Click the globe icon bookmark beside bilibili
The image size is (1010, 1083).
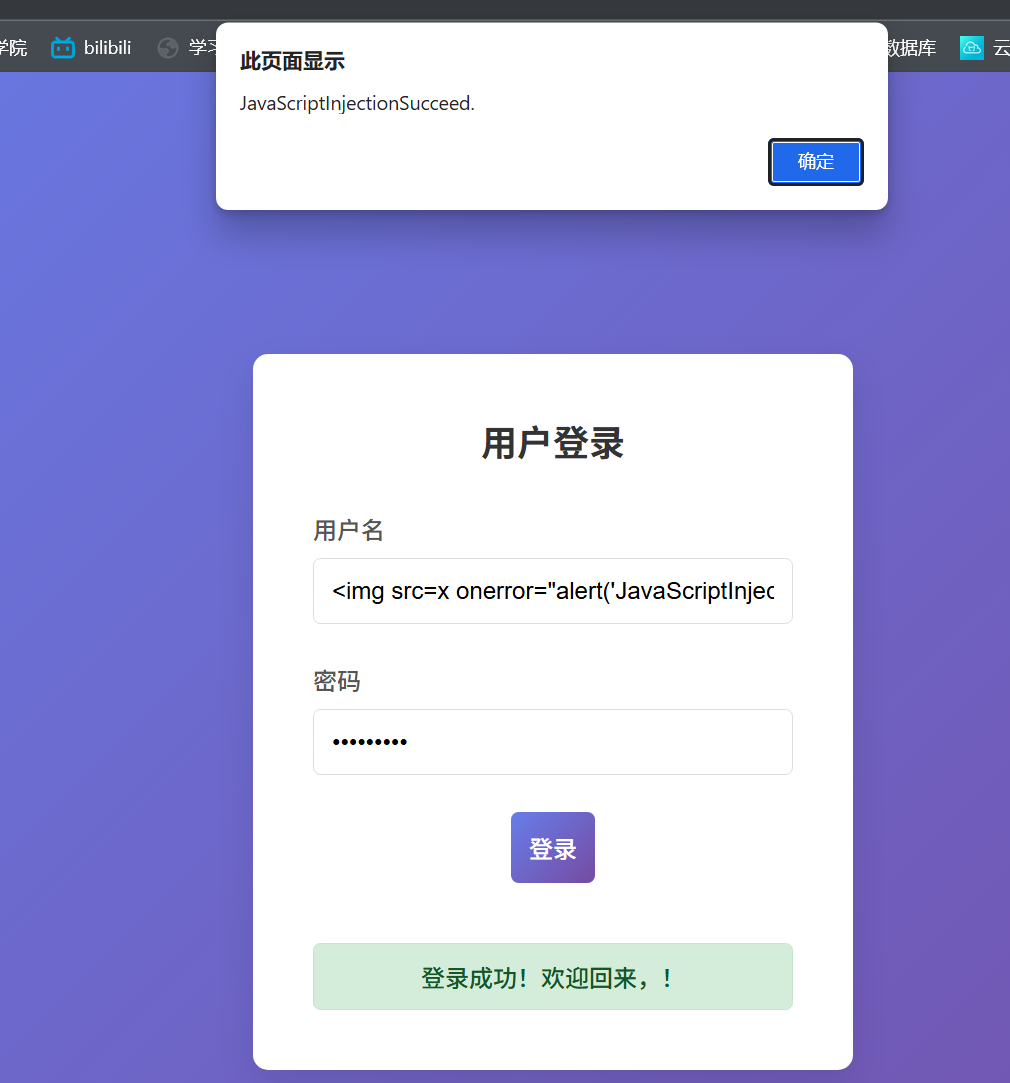coord(168,48)
